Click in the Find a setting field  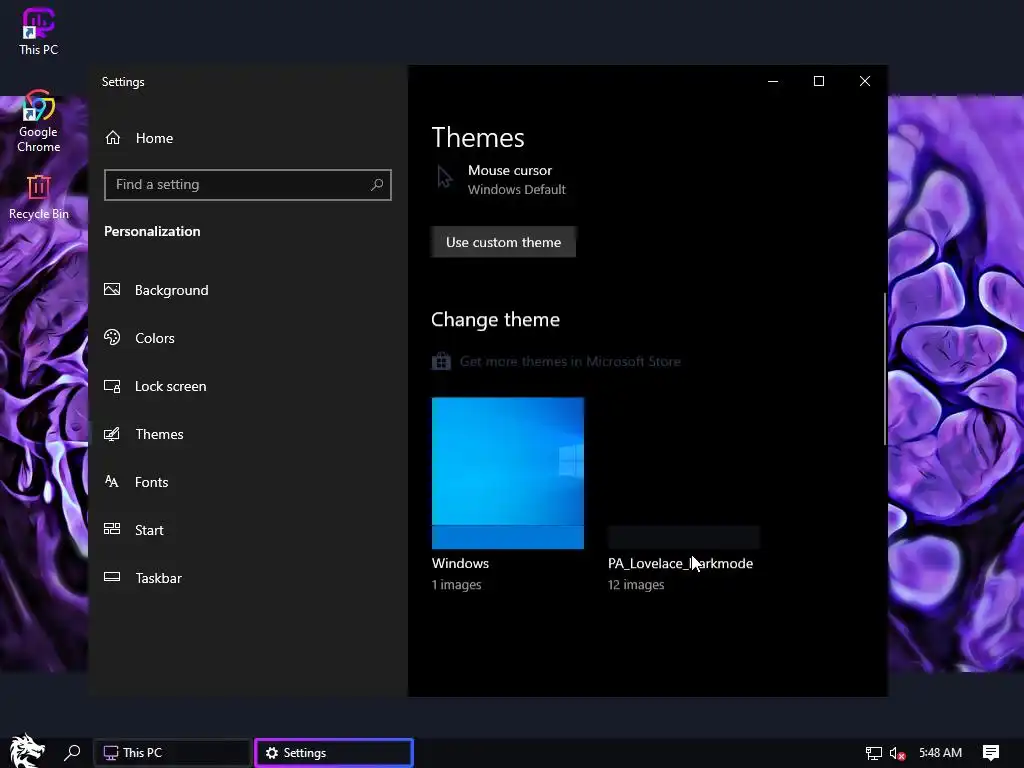[x=248, y=185]
